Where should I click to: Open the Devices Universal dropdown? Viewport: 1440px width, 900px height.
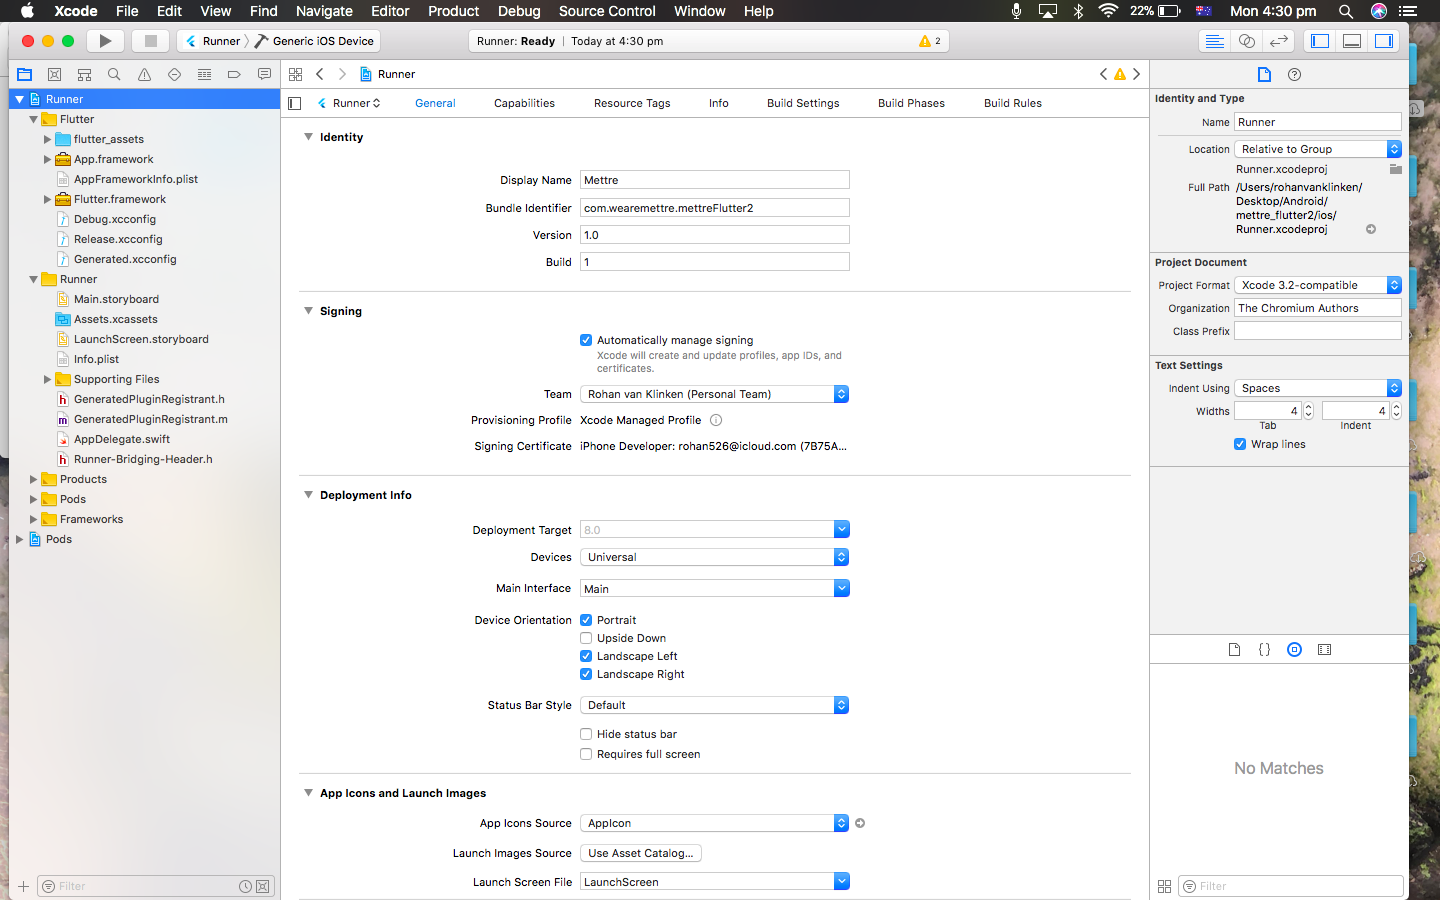[x=715, y=557]
